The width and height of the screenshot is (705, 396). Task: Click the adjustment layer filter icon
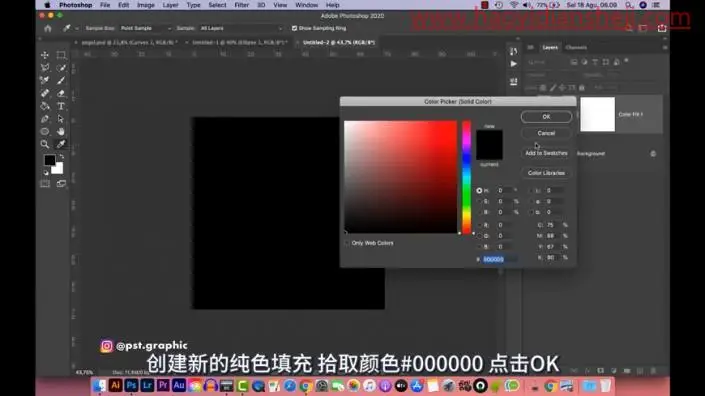(585, 62)
